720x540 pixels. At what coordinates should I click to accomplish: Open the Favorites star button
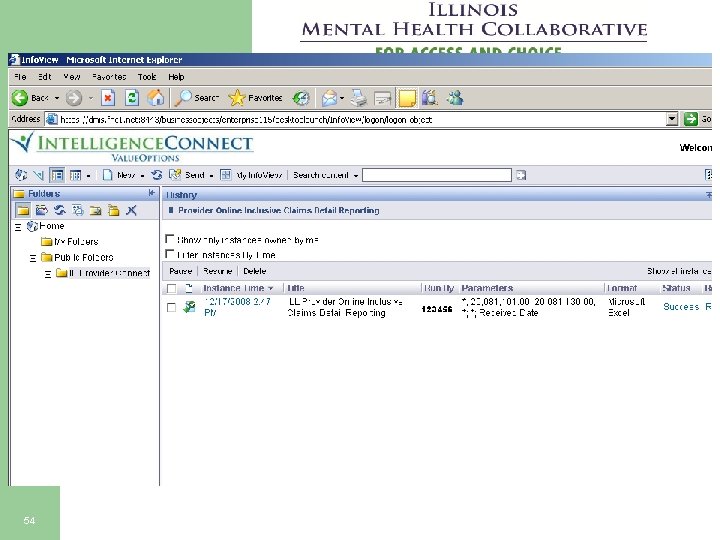(x=255, y=98)
